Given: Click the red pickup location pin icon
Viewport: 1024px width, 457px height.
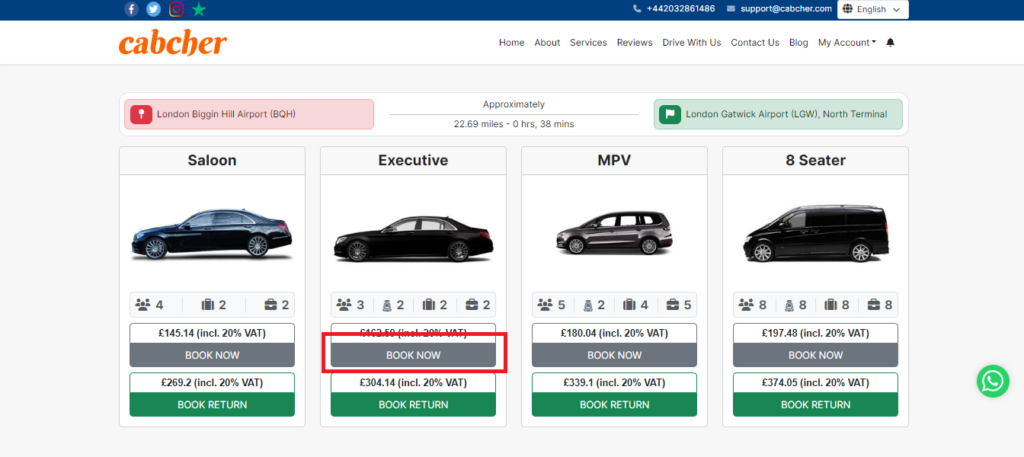Looking at the screenshot, I should click(141, 114).
